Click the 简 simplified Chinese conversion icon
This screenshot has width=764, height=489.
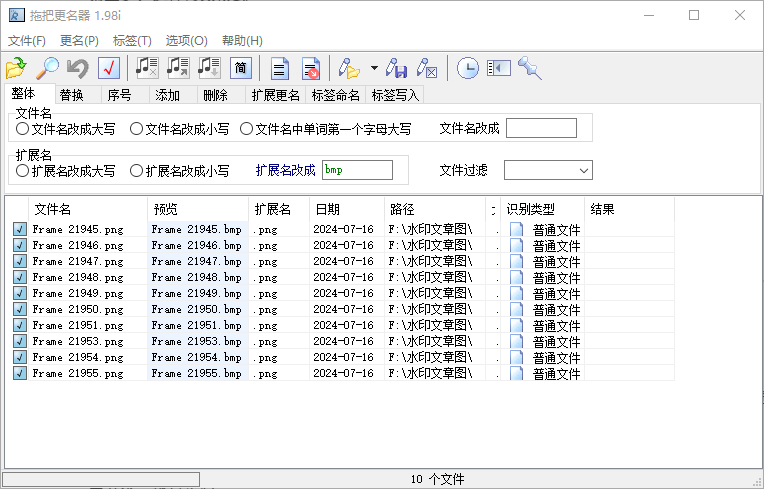[241, 68]
